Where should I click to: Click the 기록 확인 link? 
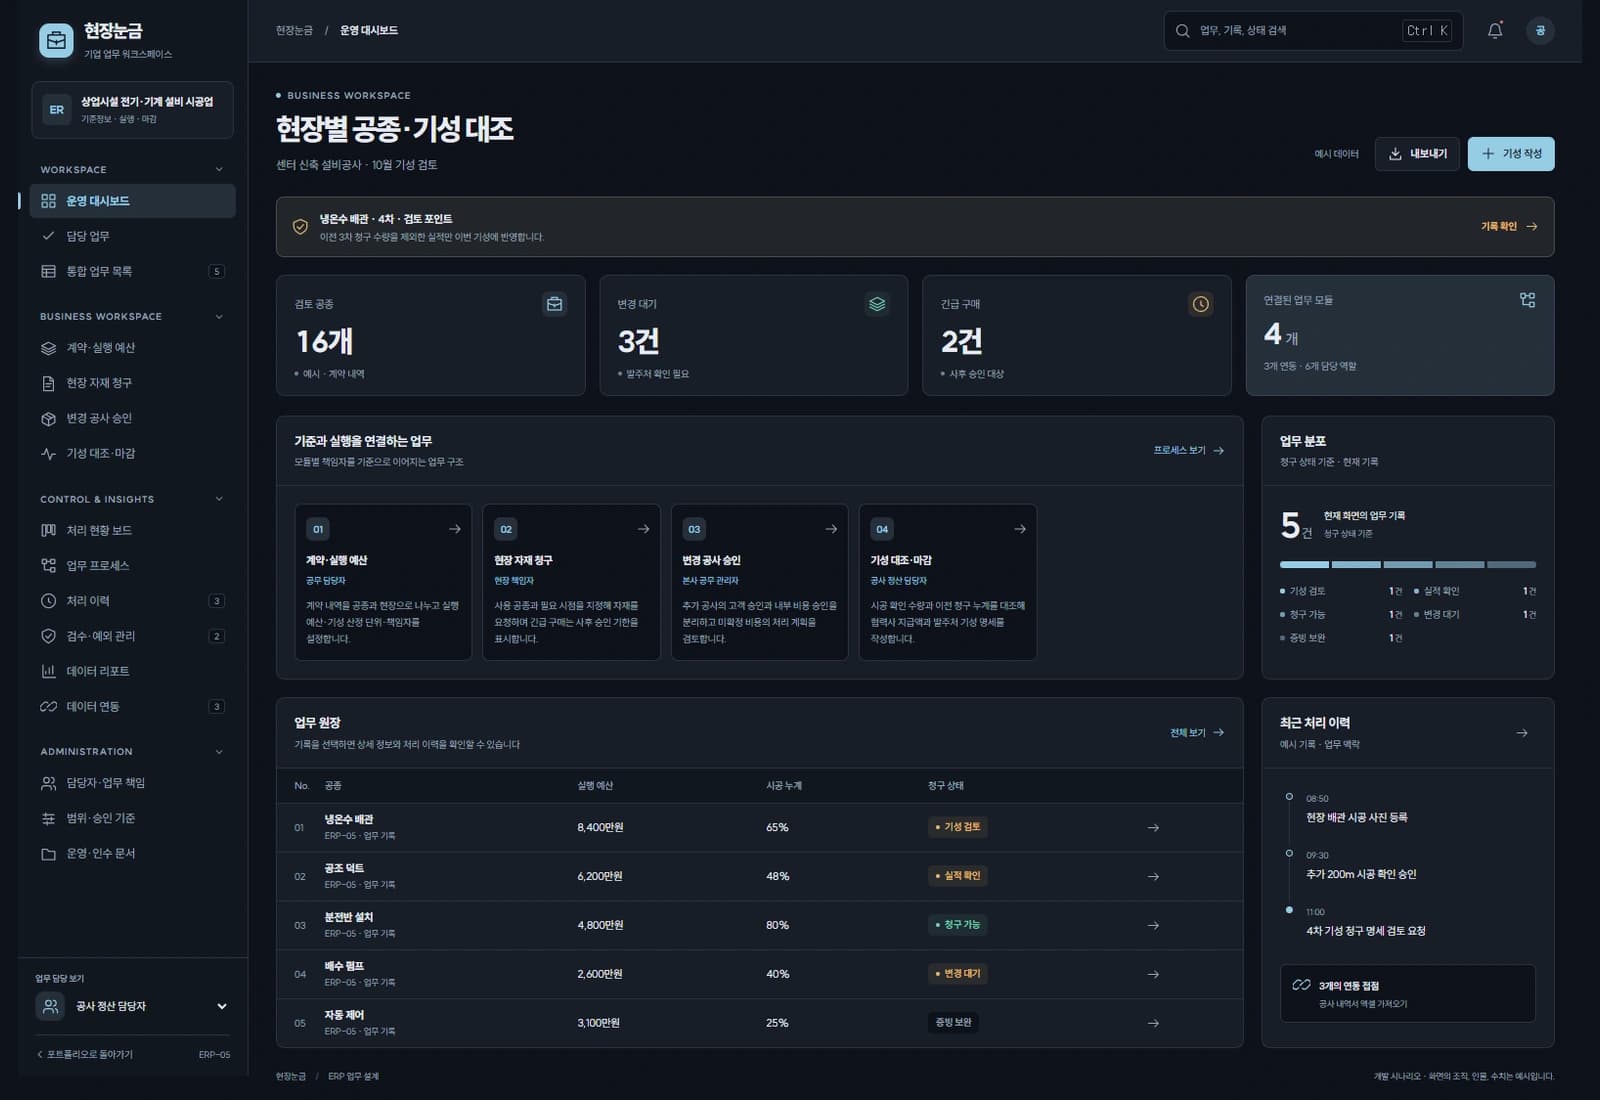coord(1509,227)
